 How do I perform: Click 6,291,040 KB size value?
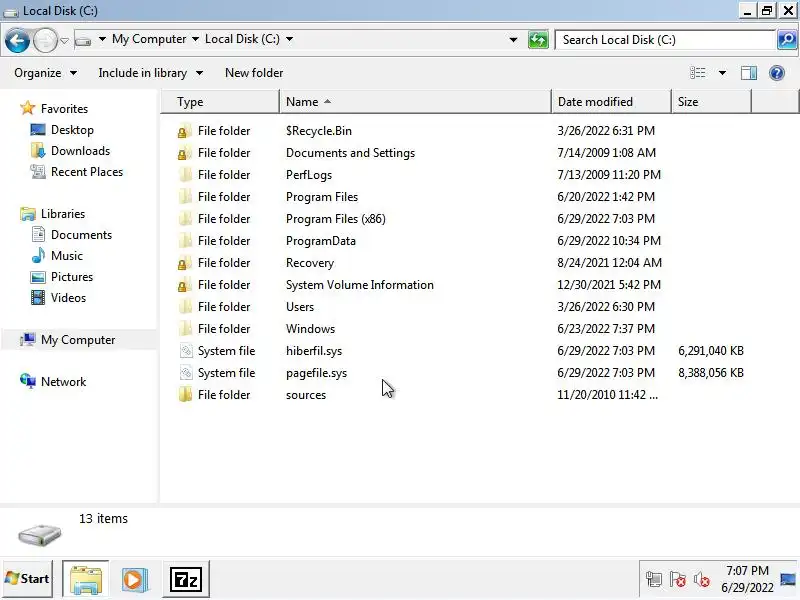711,351
